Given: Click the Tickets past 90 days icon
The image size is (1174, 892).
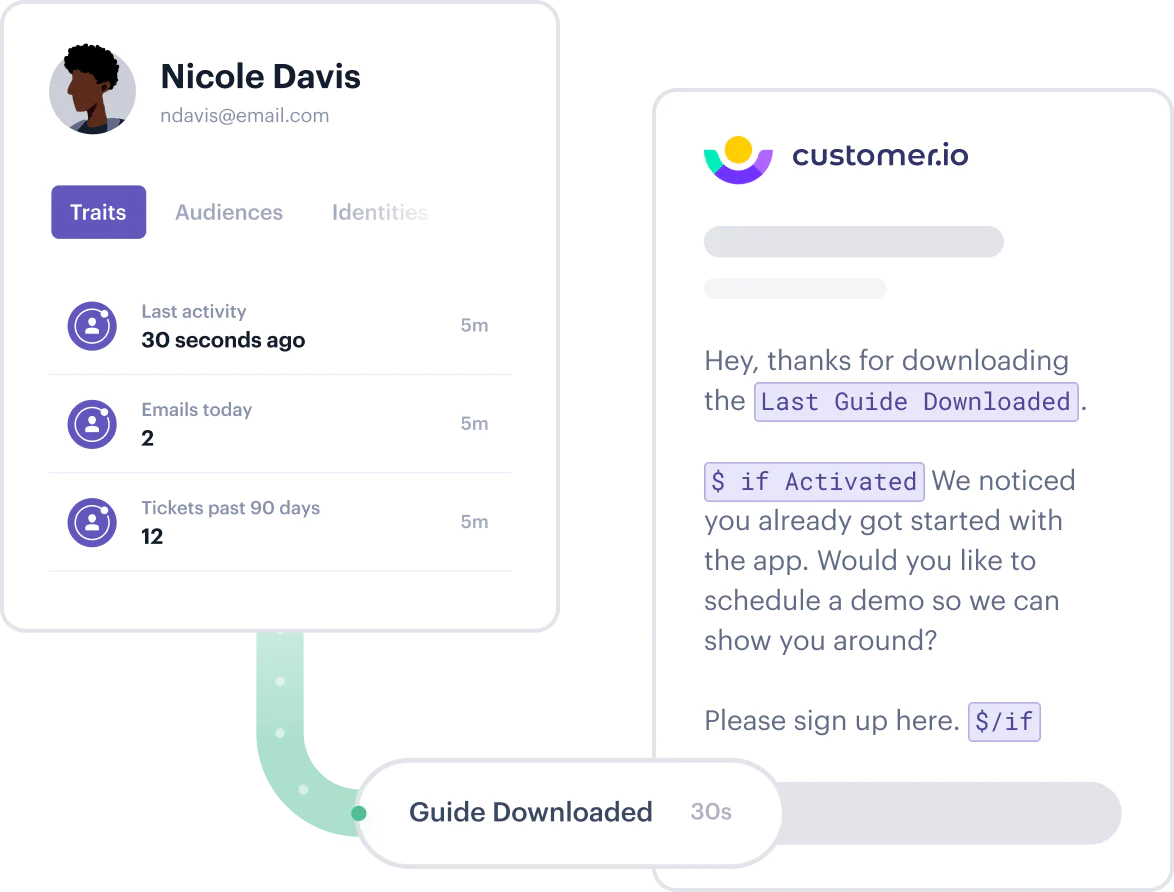Looking at the screenshot, I should click(92, 522).
